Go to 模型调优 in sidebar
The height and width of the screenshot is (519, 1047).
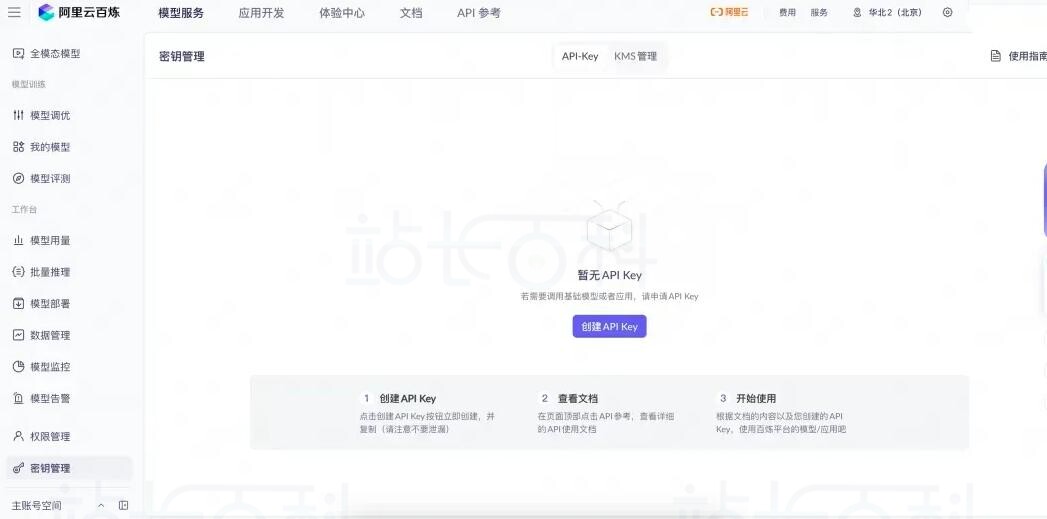pos(49,116)
